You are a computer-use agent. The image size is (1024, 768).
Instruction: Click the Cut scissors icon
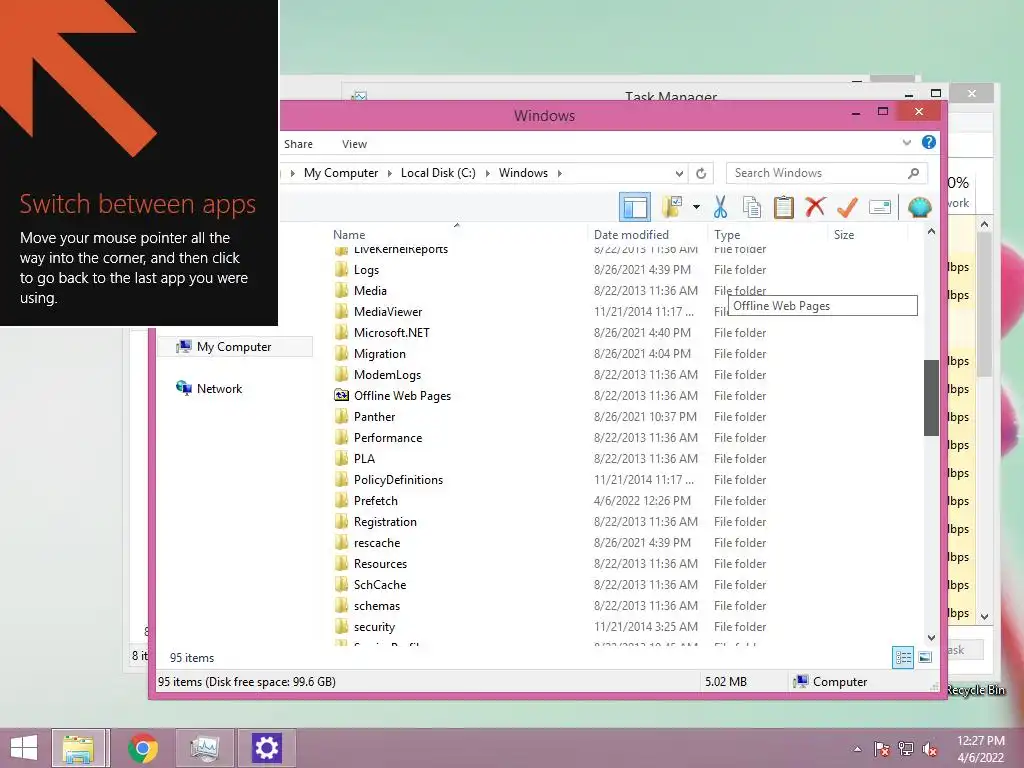720,207
